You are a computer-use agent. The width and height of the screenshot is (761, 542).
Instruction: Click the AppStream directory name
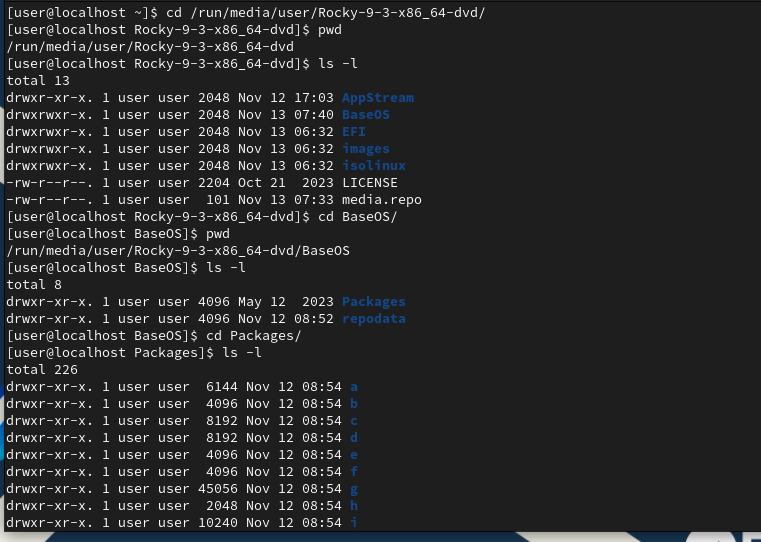pyautogui.click(x=378, y=98)
